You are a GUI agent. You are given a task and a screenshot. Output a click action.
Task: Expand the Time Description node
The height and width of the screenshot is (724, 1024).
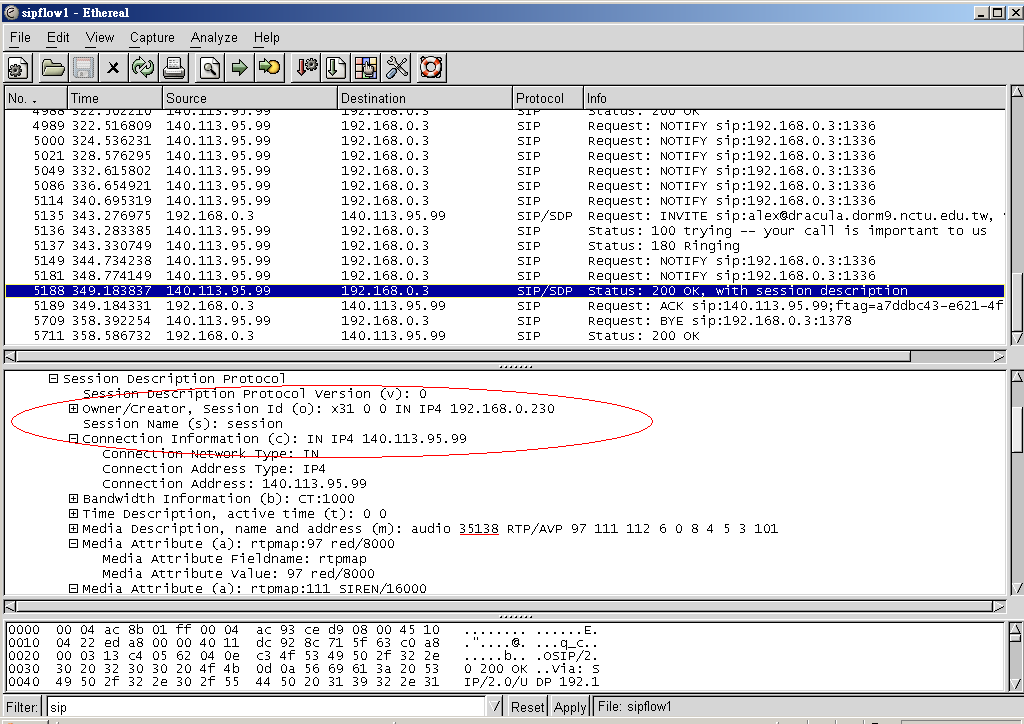[x=74, y=514]
